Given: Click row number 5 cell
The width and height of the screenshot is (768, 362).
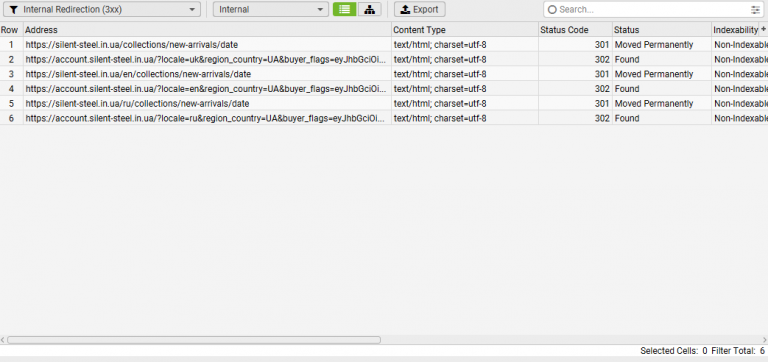Looking at the screenshot, I should (11, 103).
